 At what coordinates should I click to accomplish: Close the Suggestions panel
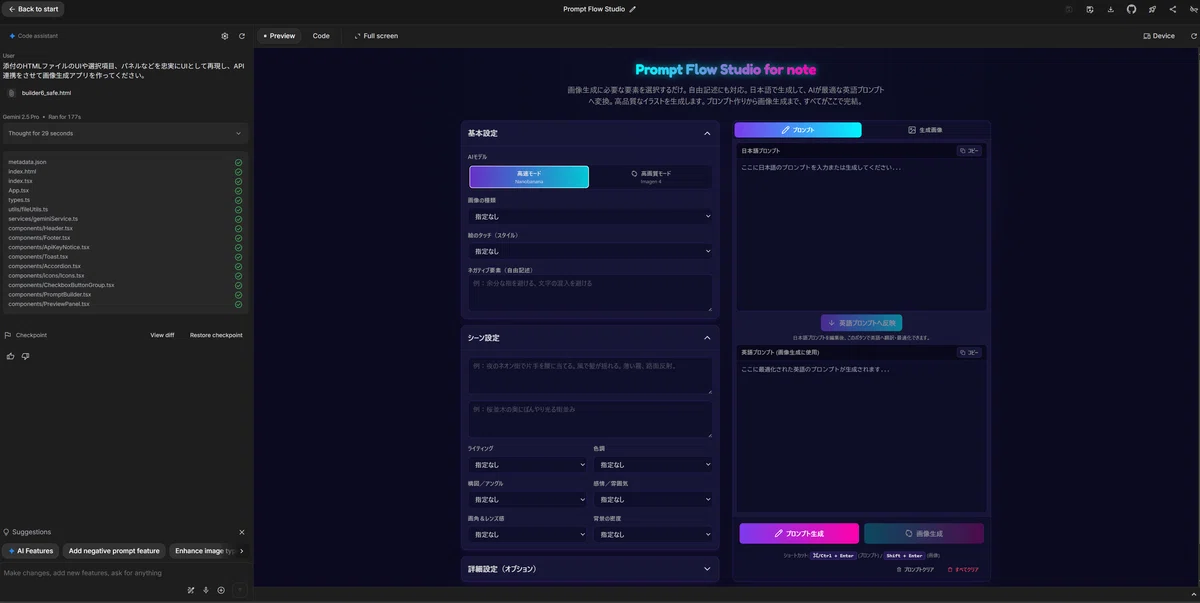tap(241, 532)
